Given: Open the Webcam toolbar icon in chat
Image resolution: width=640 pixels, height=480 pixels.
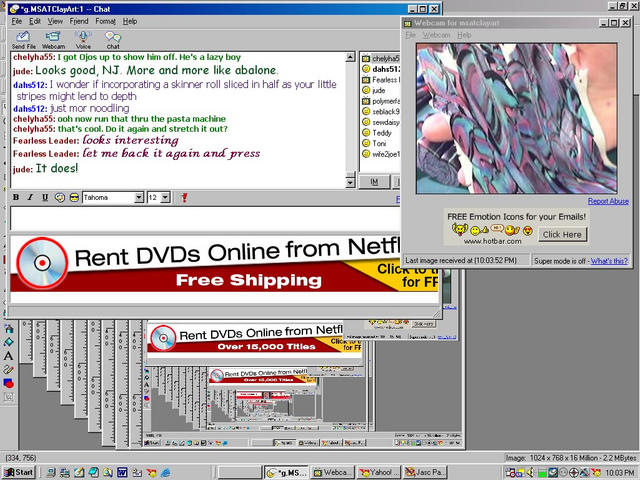Looking at the screenshot, I should point(53,40).
